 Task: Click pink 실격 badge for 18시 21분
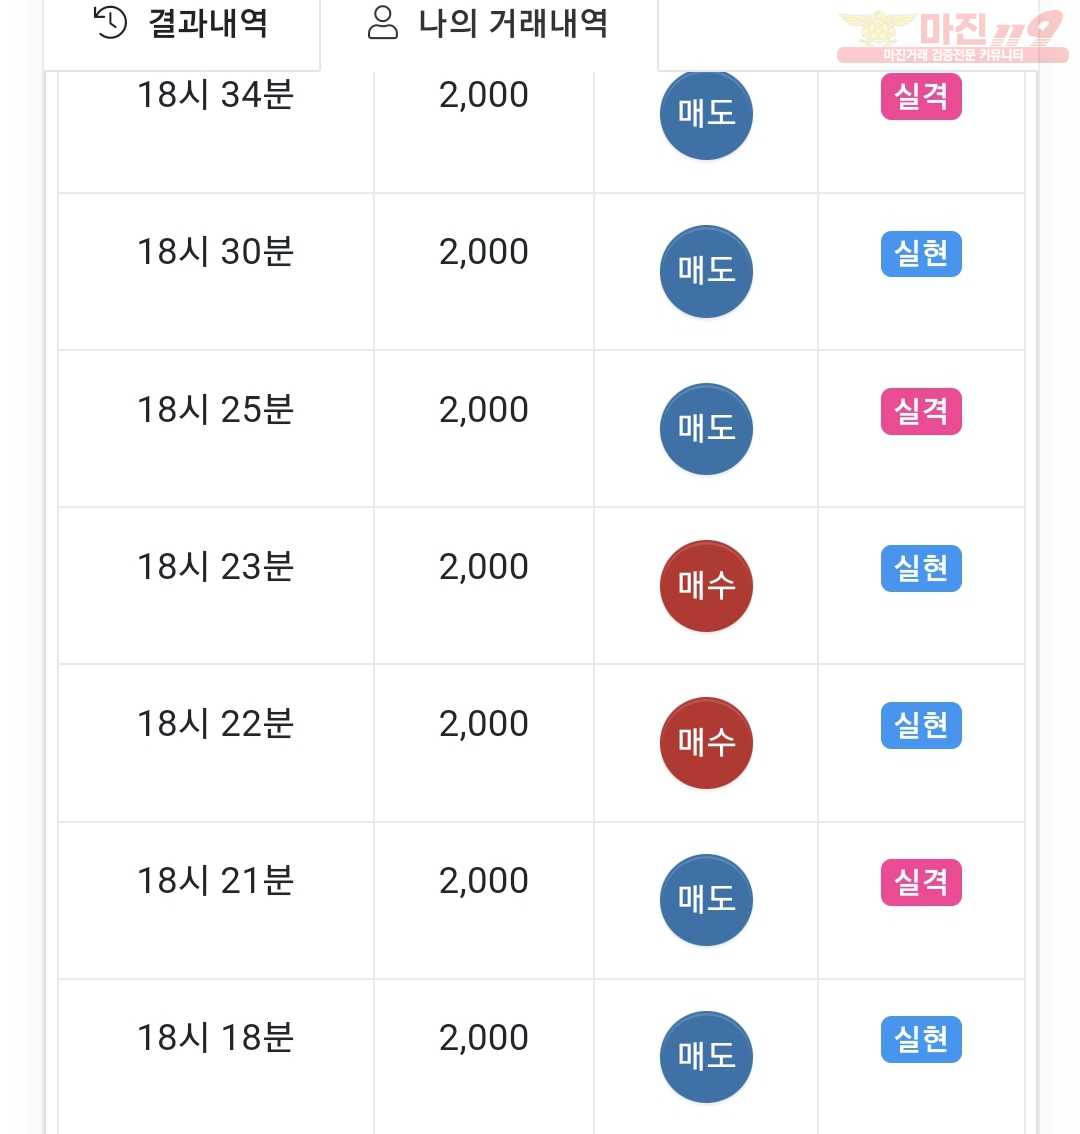click(x=921, y=882)
